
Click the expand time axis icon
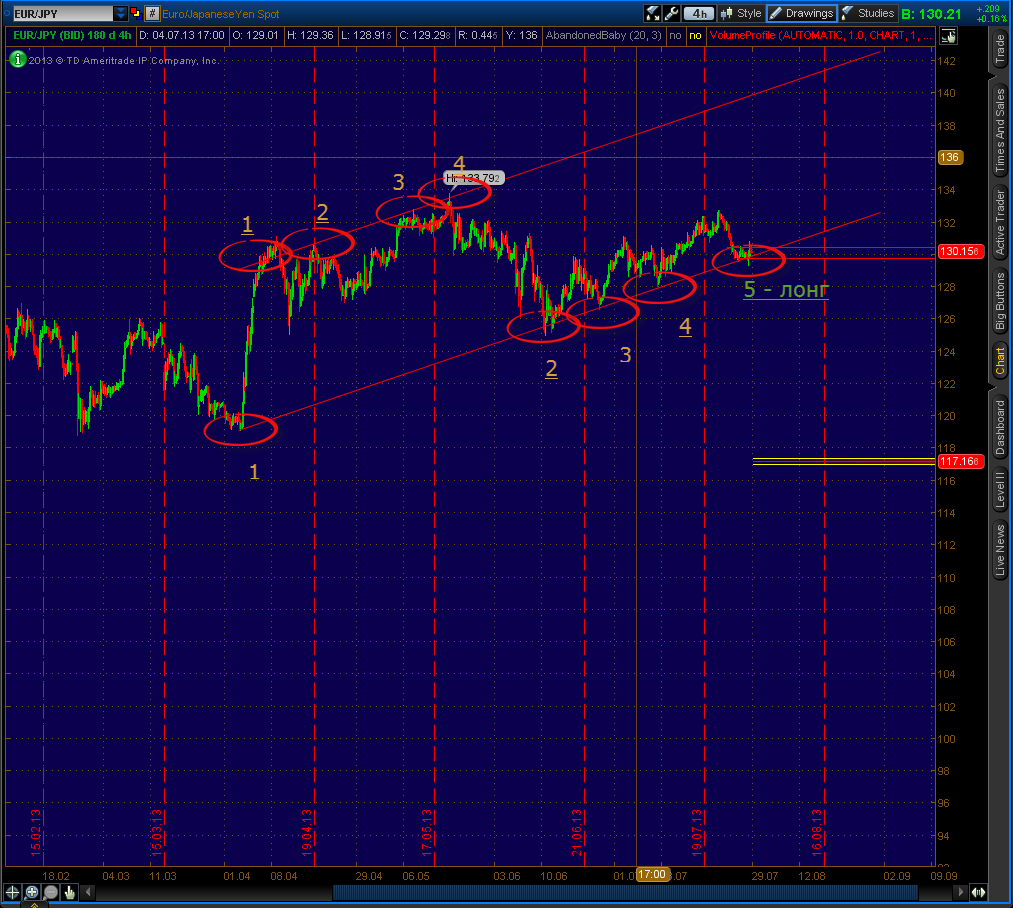tap(978, 892)
